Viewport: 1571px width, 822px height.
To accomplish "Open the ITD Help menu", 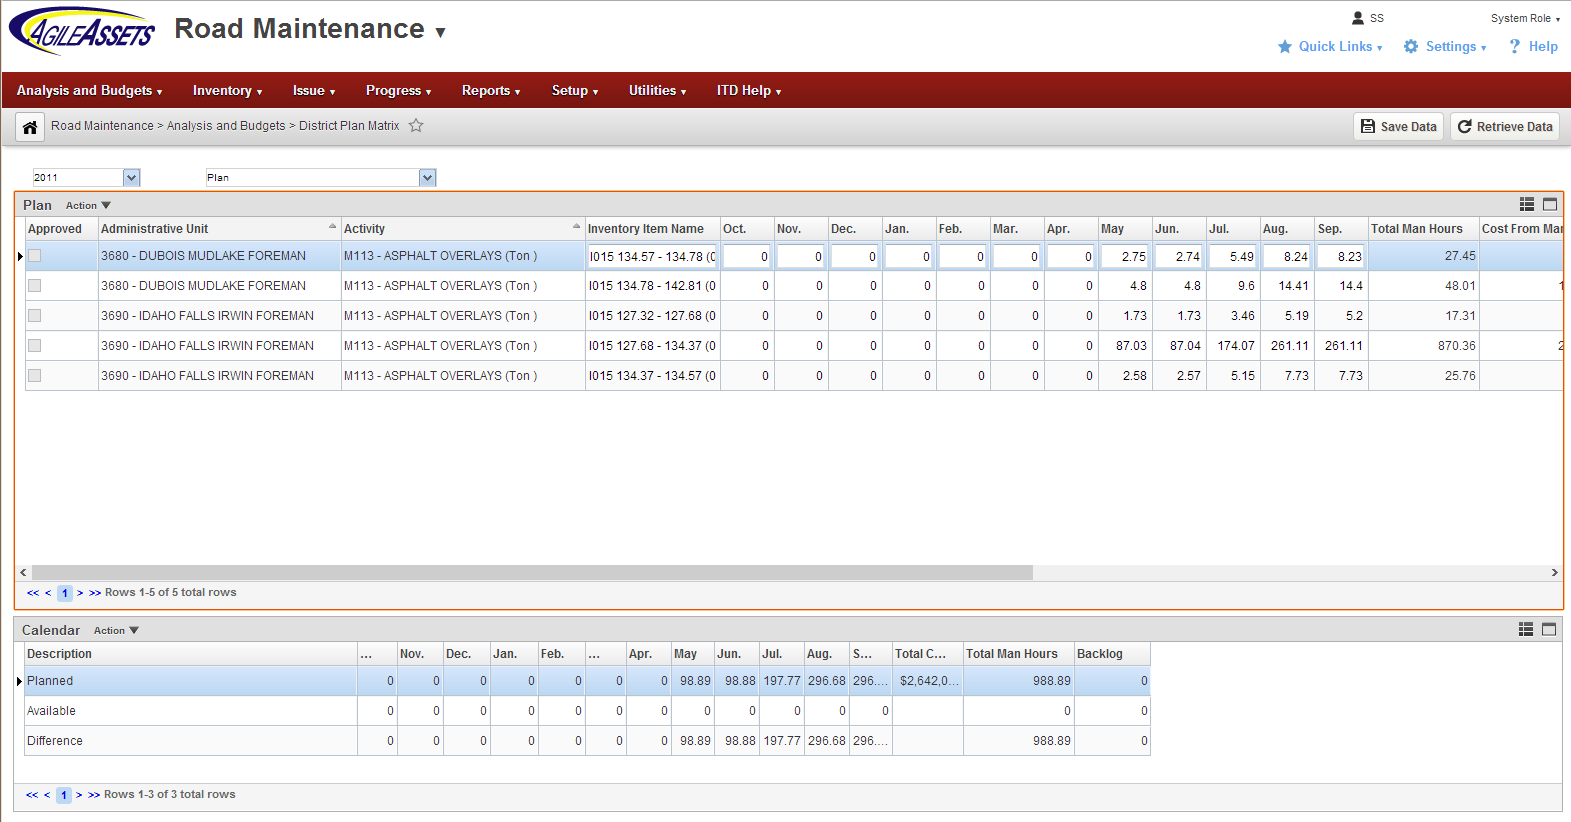I will coord(749,90).
